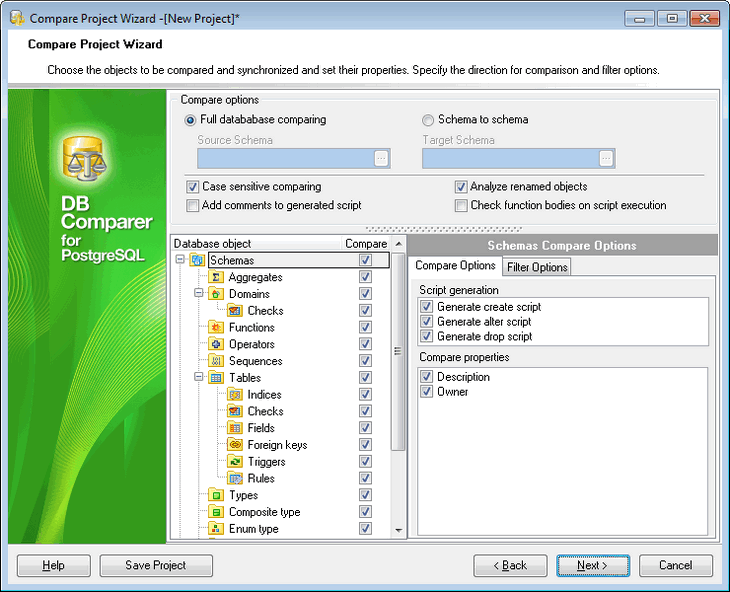Click the Schemas folder icon in tree
730x592 pixels.
click(197, 260)
